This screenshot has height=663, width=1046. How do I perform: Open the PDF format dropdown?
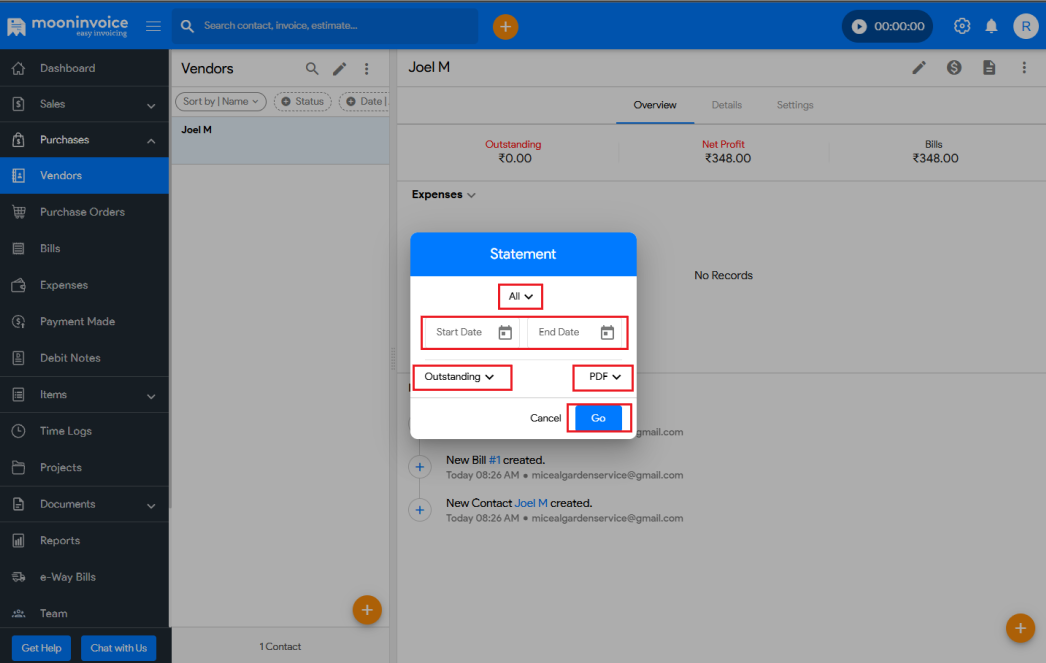coord(602,377)
